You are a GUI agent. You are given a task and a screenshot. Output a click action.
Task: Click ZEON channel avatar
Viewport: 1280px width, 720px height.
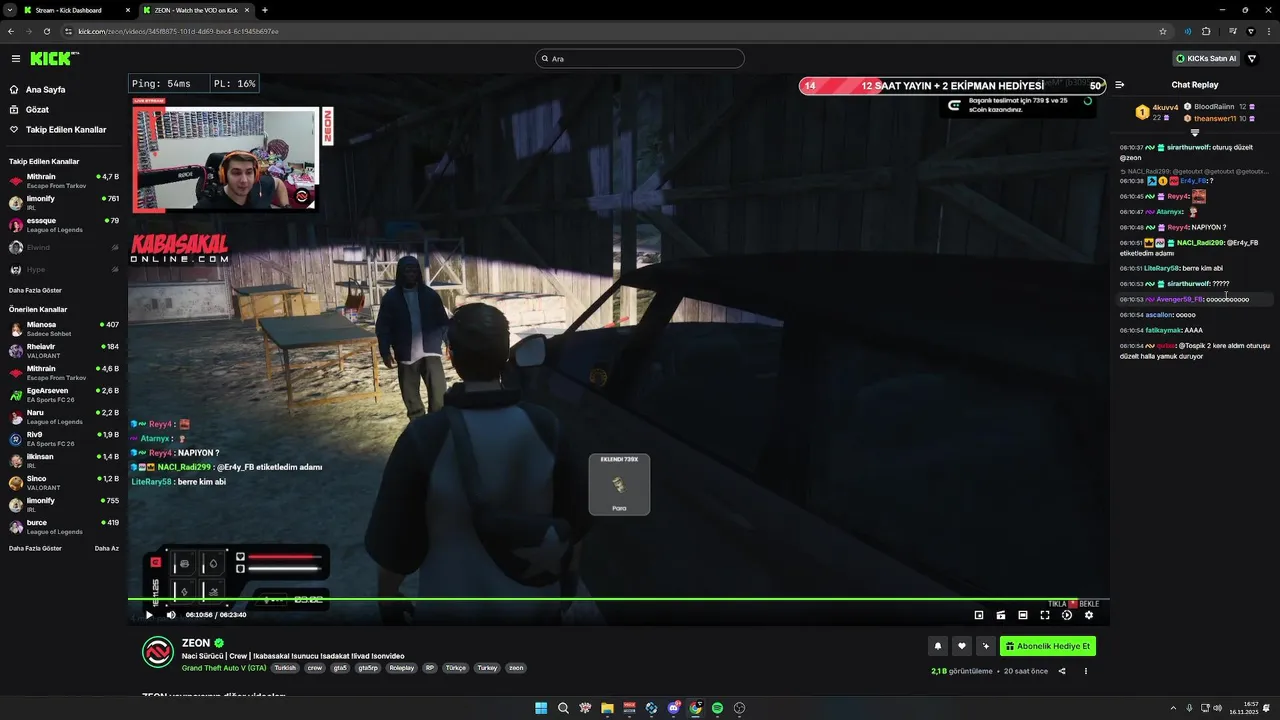pyautogui.click(x=157, y=653)
